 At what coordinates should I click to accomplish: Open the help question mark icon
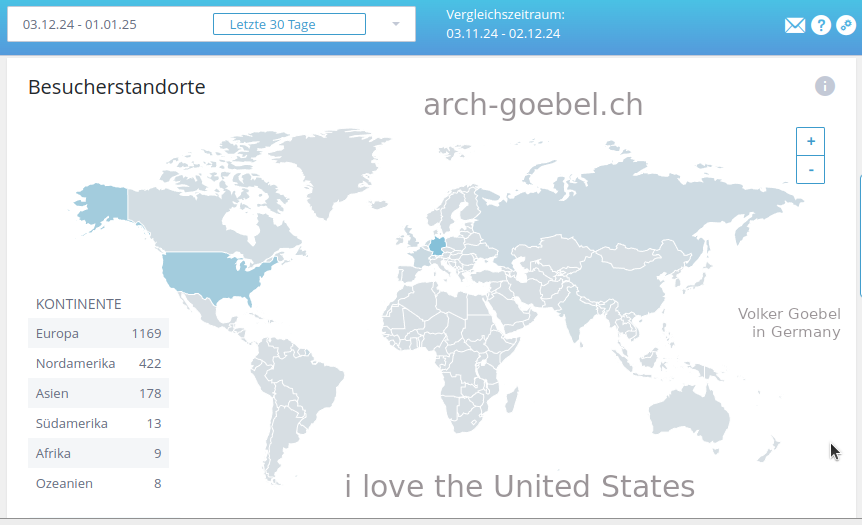click(821, 25)
